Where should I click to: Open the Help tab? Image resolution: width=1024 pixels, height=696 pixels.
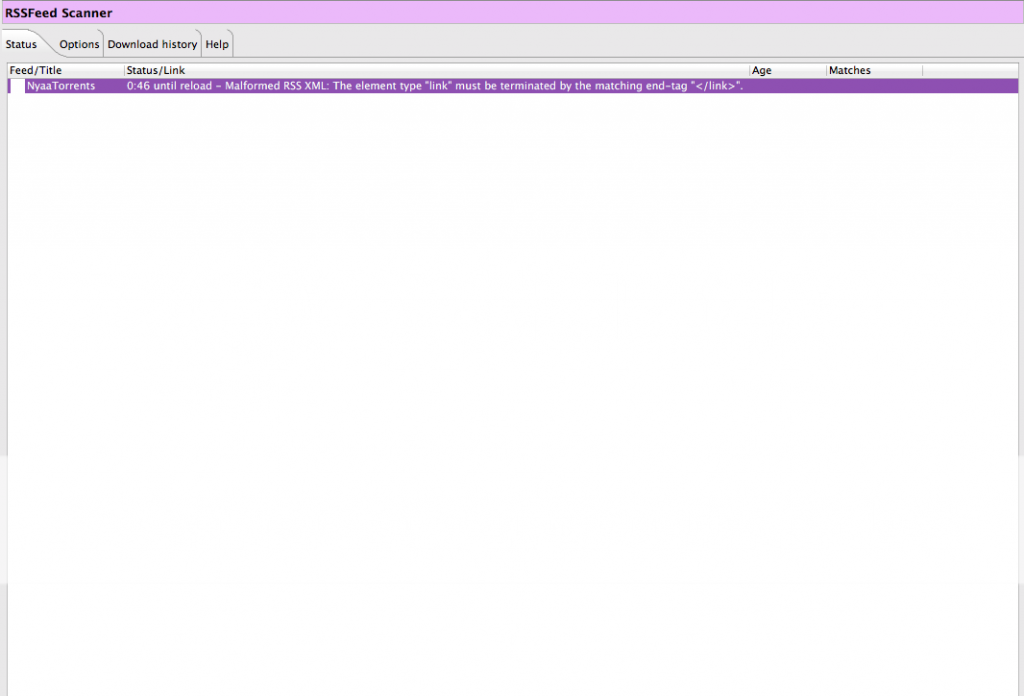tap(217, 44)
